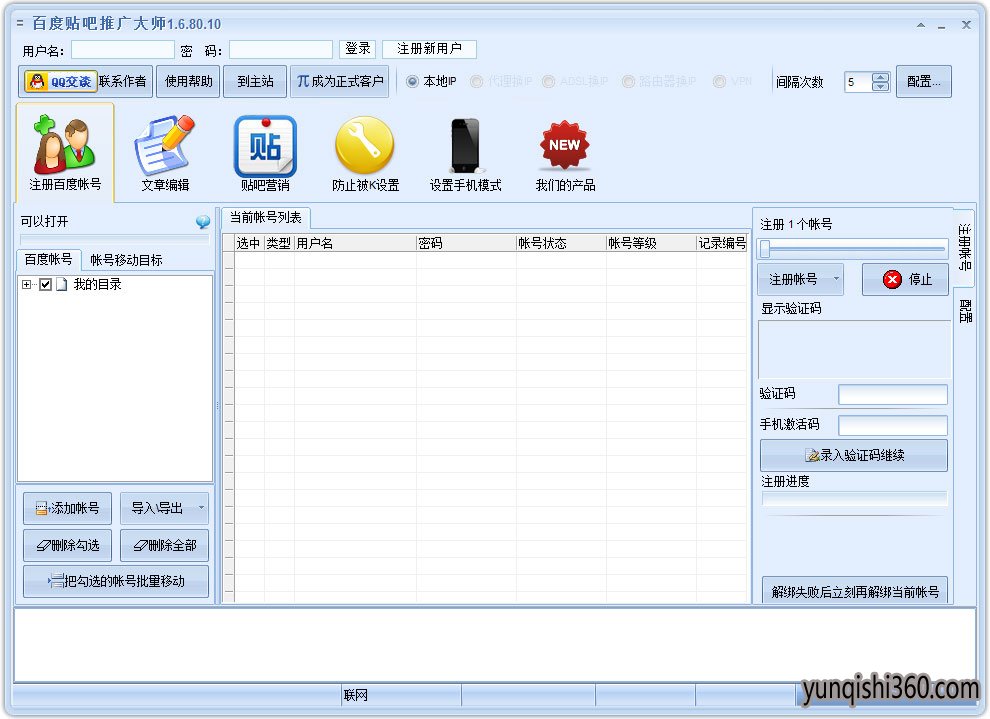
Task: Open the 注册百度帐号 section icon
Action: point(64,153)
